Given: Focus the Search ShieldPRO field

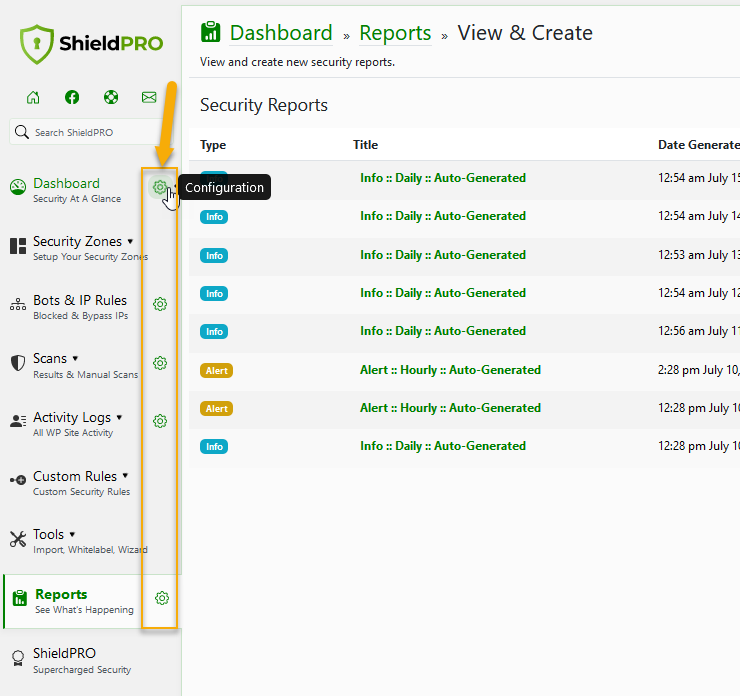Looking at the screenshot, I should [x=92, y=132].
